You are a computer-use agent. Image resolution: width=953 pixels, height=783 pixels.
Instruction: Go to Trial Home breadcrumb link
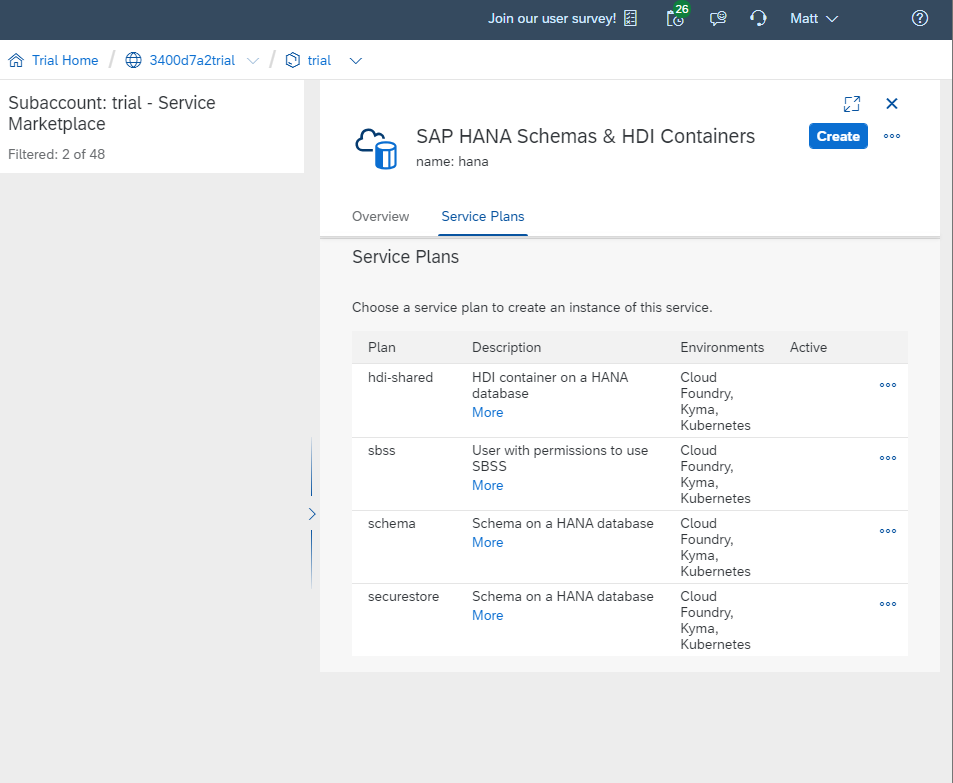coord(64,61)
